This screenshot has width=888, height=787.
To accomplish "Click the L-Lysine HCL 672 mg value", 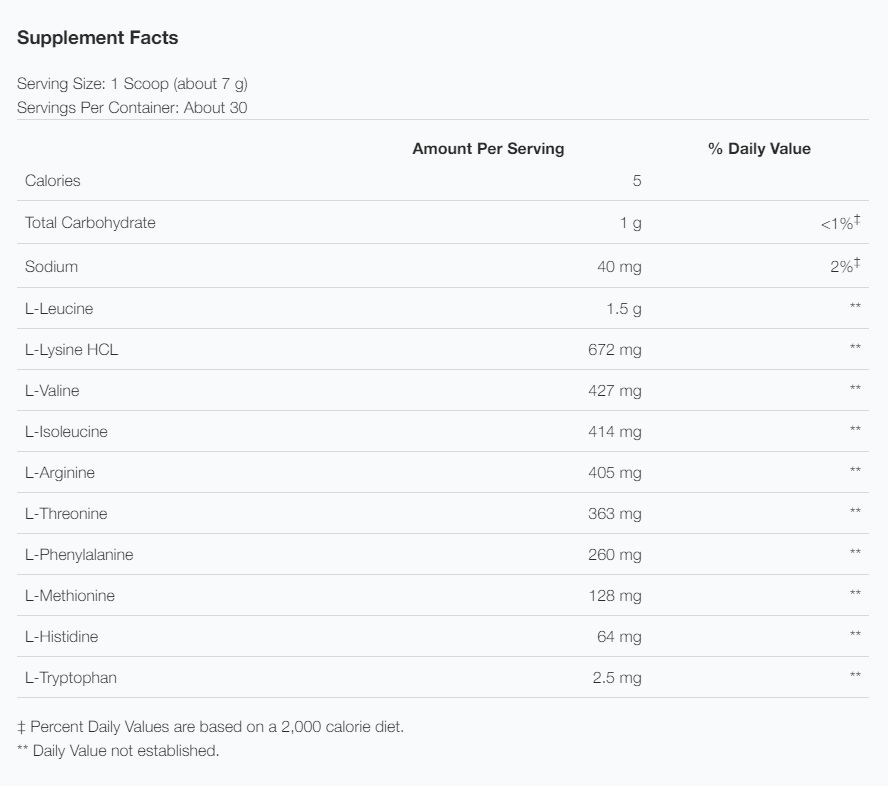I will point(614,350).
